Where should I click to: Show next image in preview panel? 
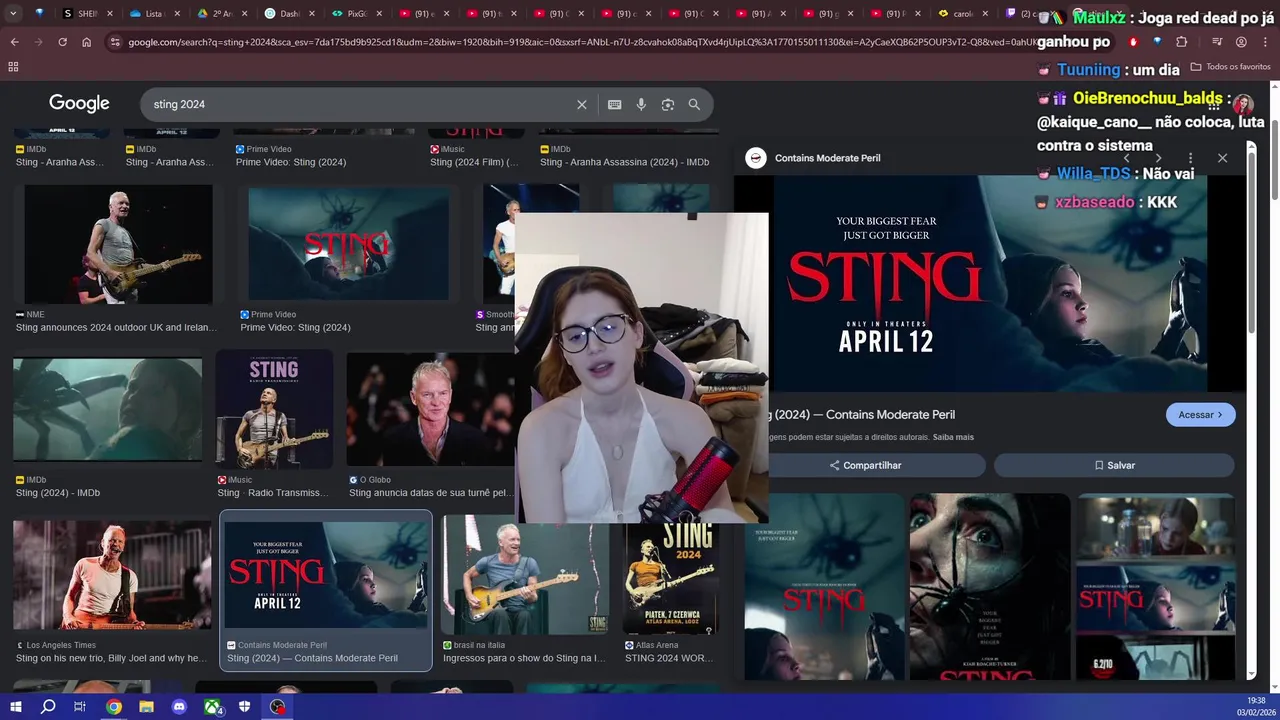pos(1158,158)
